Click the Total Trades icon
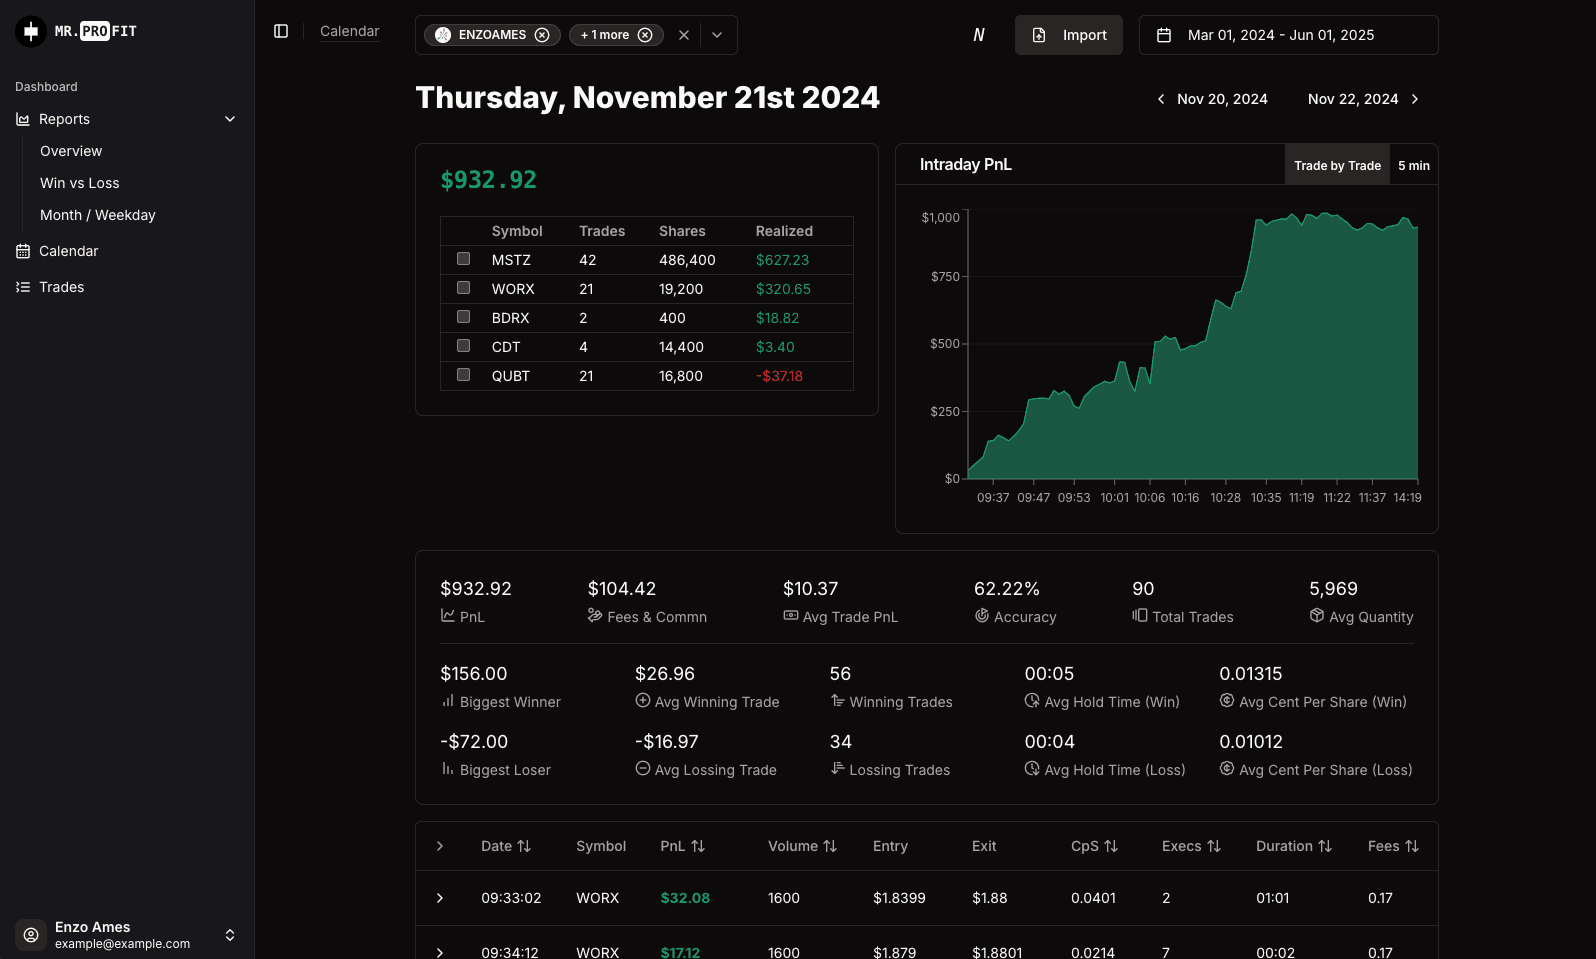The width and height of the screenshot is (1596, 959). click(1140, 616)
